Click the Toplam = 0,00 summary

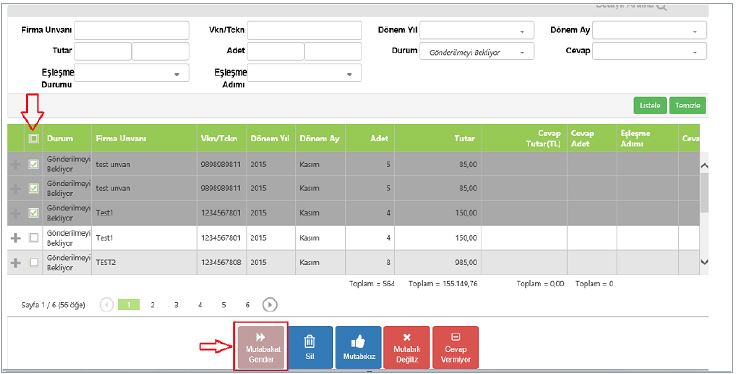(540, 284)
